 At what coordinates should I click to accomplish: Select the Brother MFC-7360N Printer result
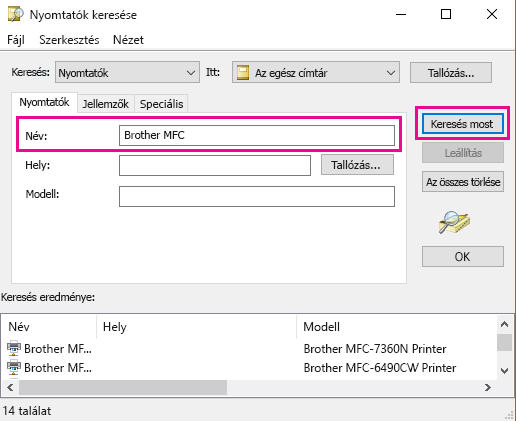click(x=249, y=349)
